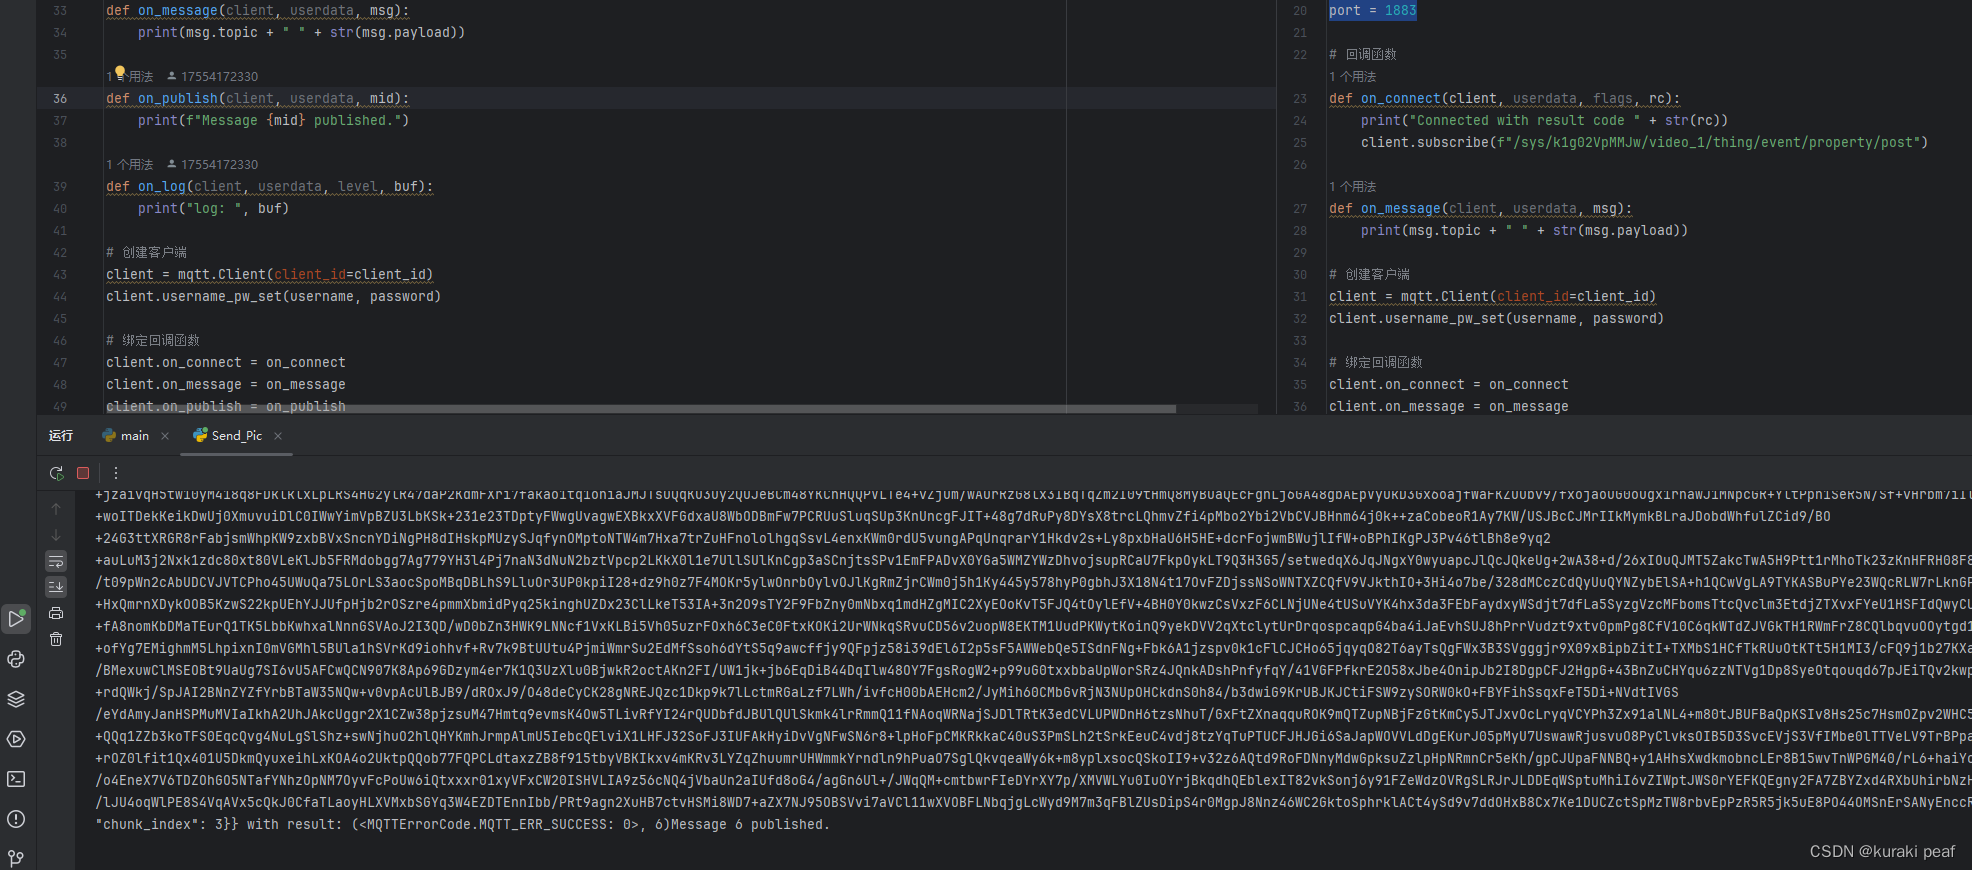
Task: Jump down the stack trace
Action: (56, 535)
